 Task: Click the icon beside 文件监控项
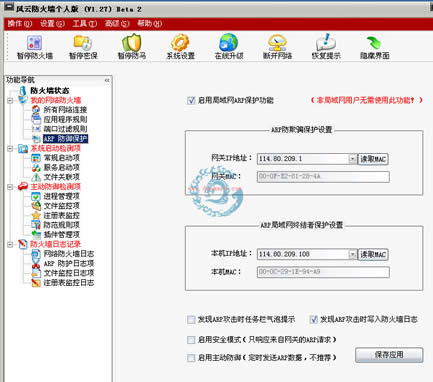coord(36,206)
